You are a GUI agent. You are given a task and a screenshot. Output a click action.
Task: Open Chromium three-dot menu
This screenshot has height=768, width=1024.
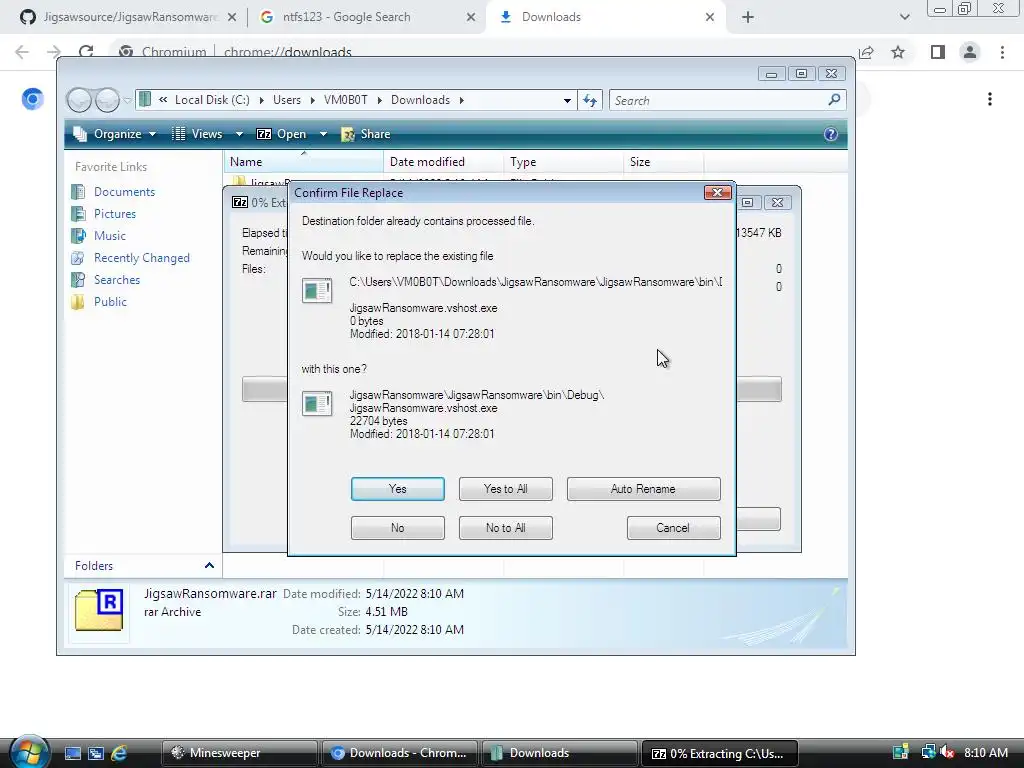pyautogui.click(x=1002, y=52)
